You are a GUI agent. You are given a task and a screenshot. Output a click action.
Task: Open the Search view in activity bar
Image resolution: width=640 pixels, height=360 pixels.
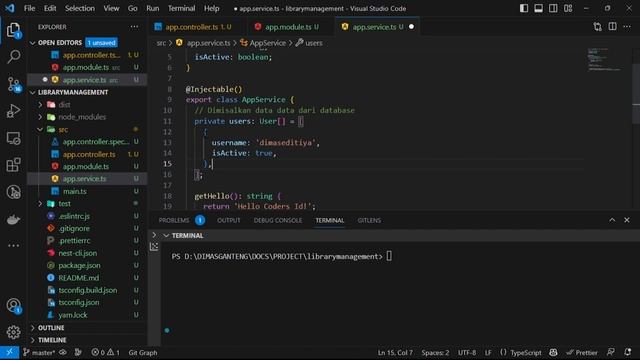click(x=13, y=56)
